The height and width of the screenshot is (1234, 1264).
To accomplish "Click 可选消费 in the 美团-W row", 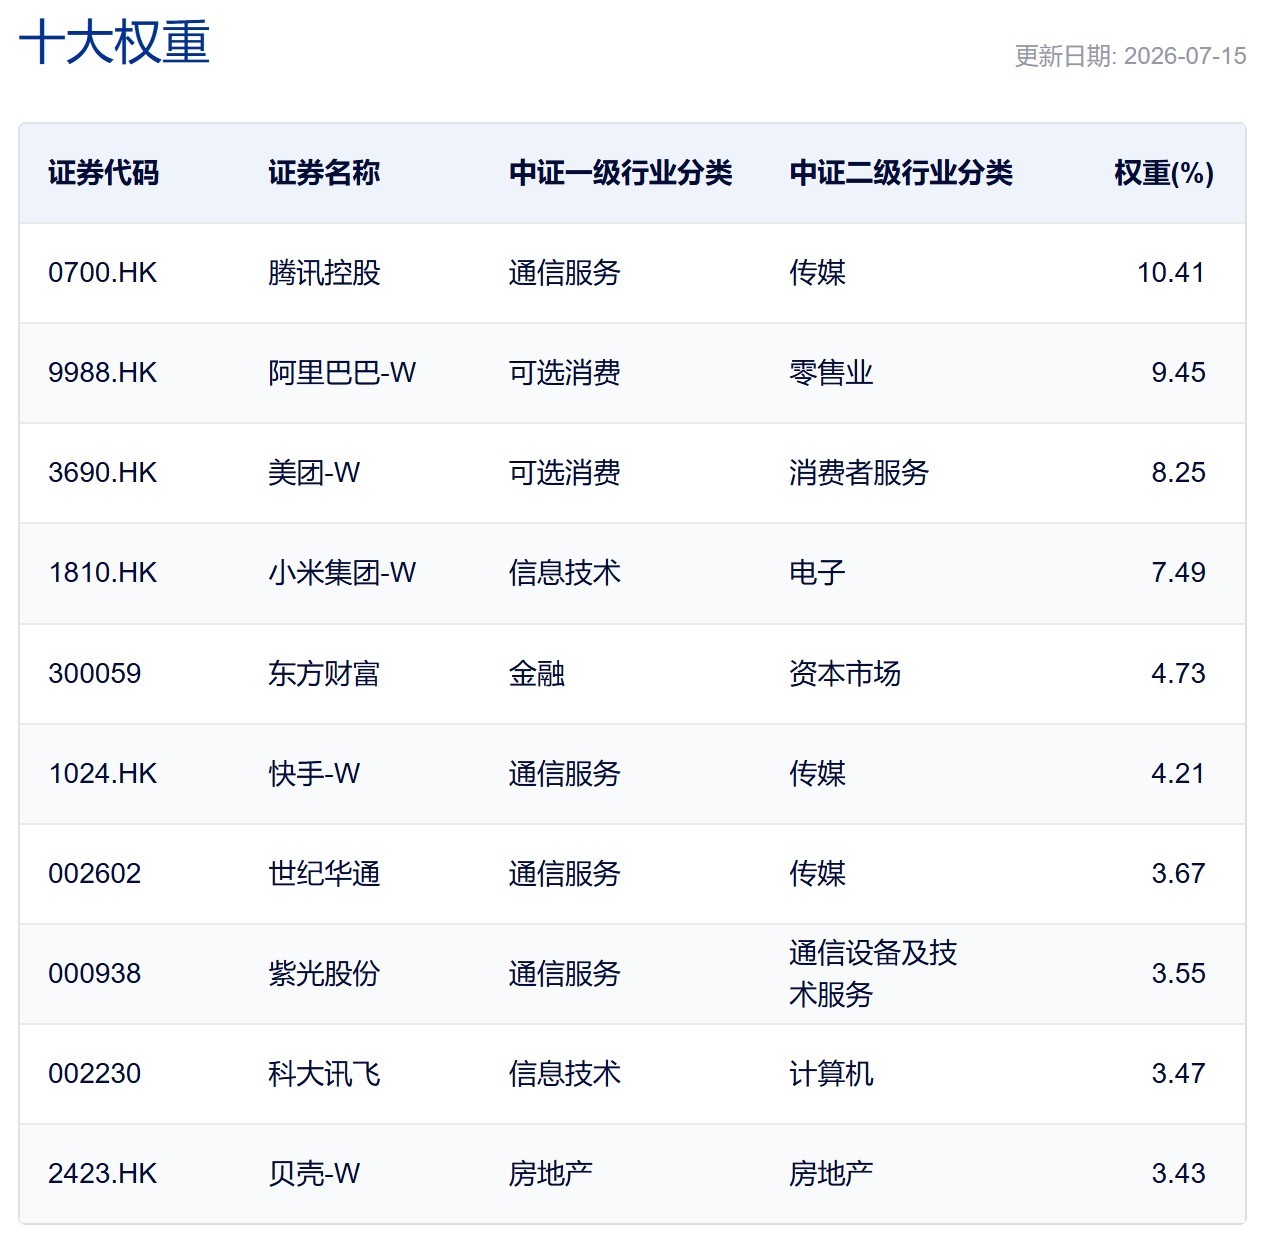I will click(x=565, y=473).
